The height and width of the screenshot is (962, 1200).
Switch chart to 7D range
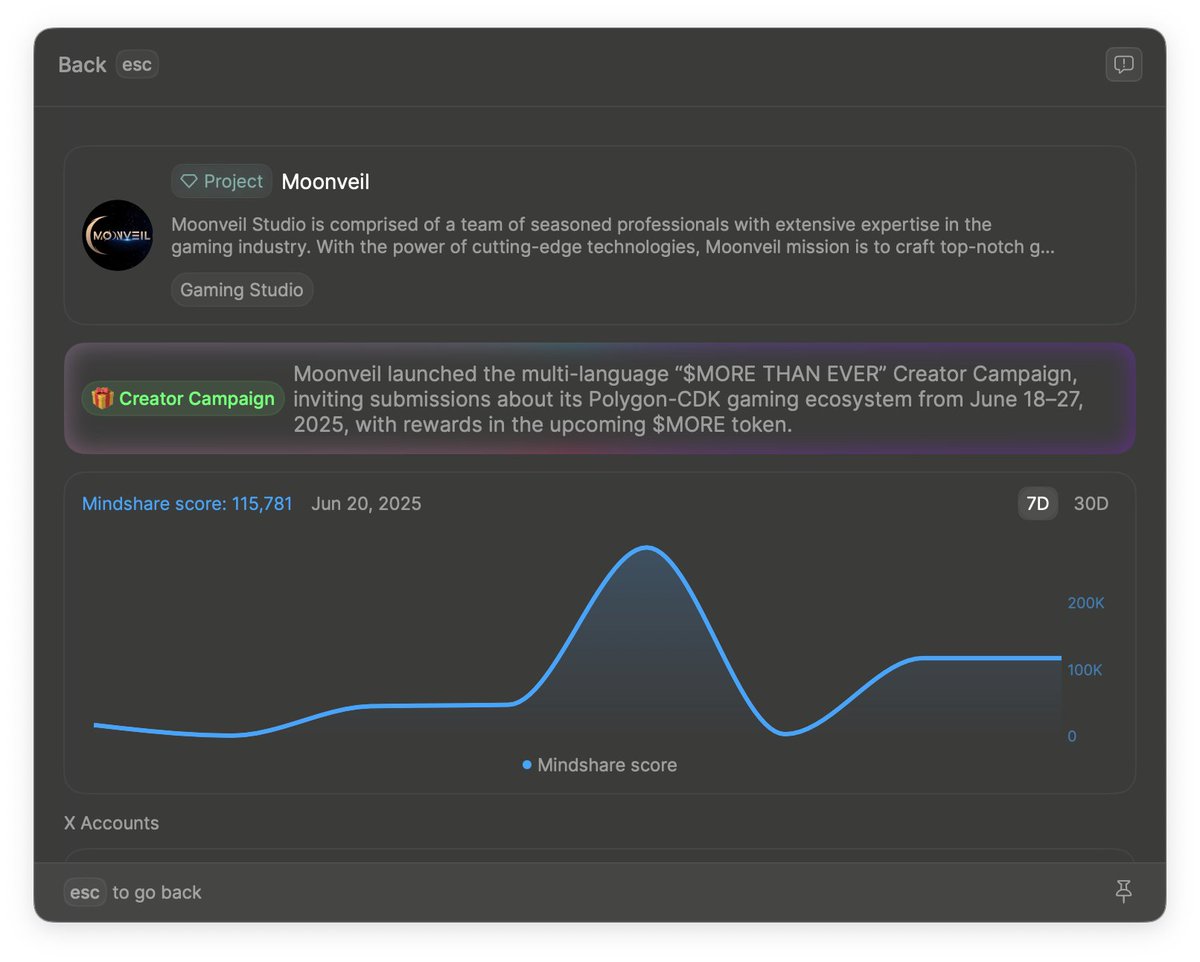coord(1038,503)
